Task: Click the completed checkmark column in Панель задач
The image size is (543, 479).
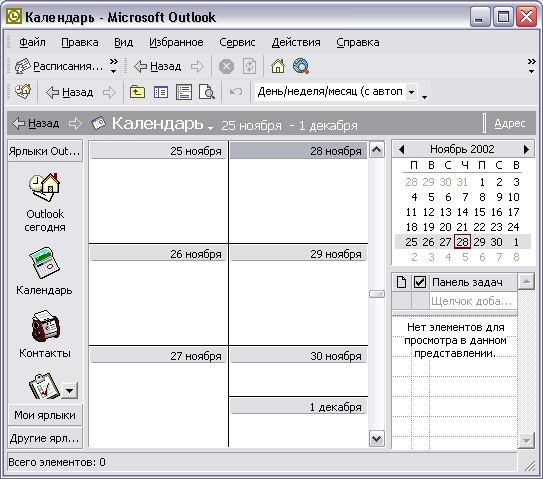Action: 420,282
